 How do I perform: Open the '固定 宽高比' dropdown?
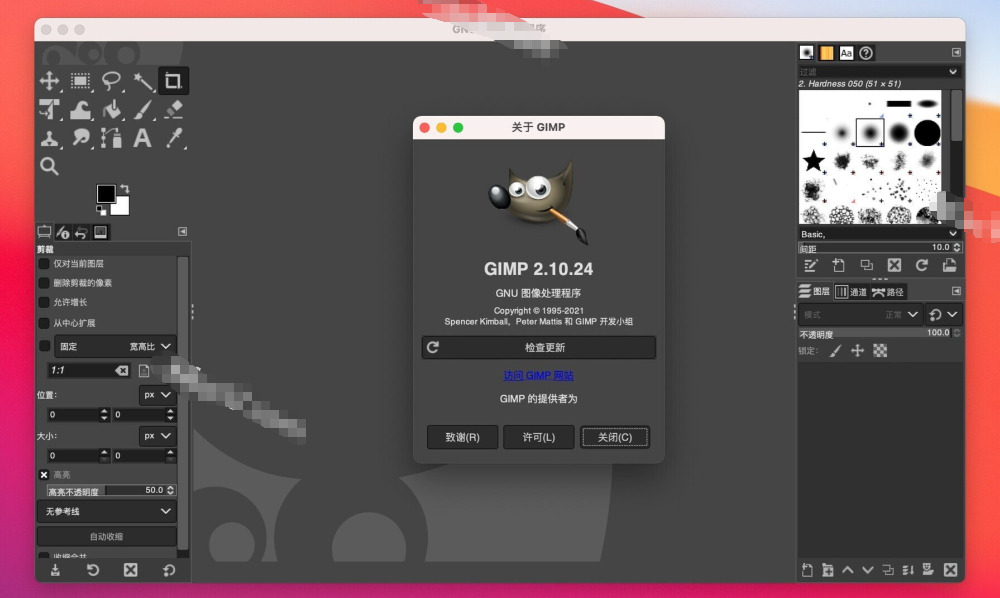(115, 346)
